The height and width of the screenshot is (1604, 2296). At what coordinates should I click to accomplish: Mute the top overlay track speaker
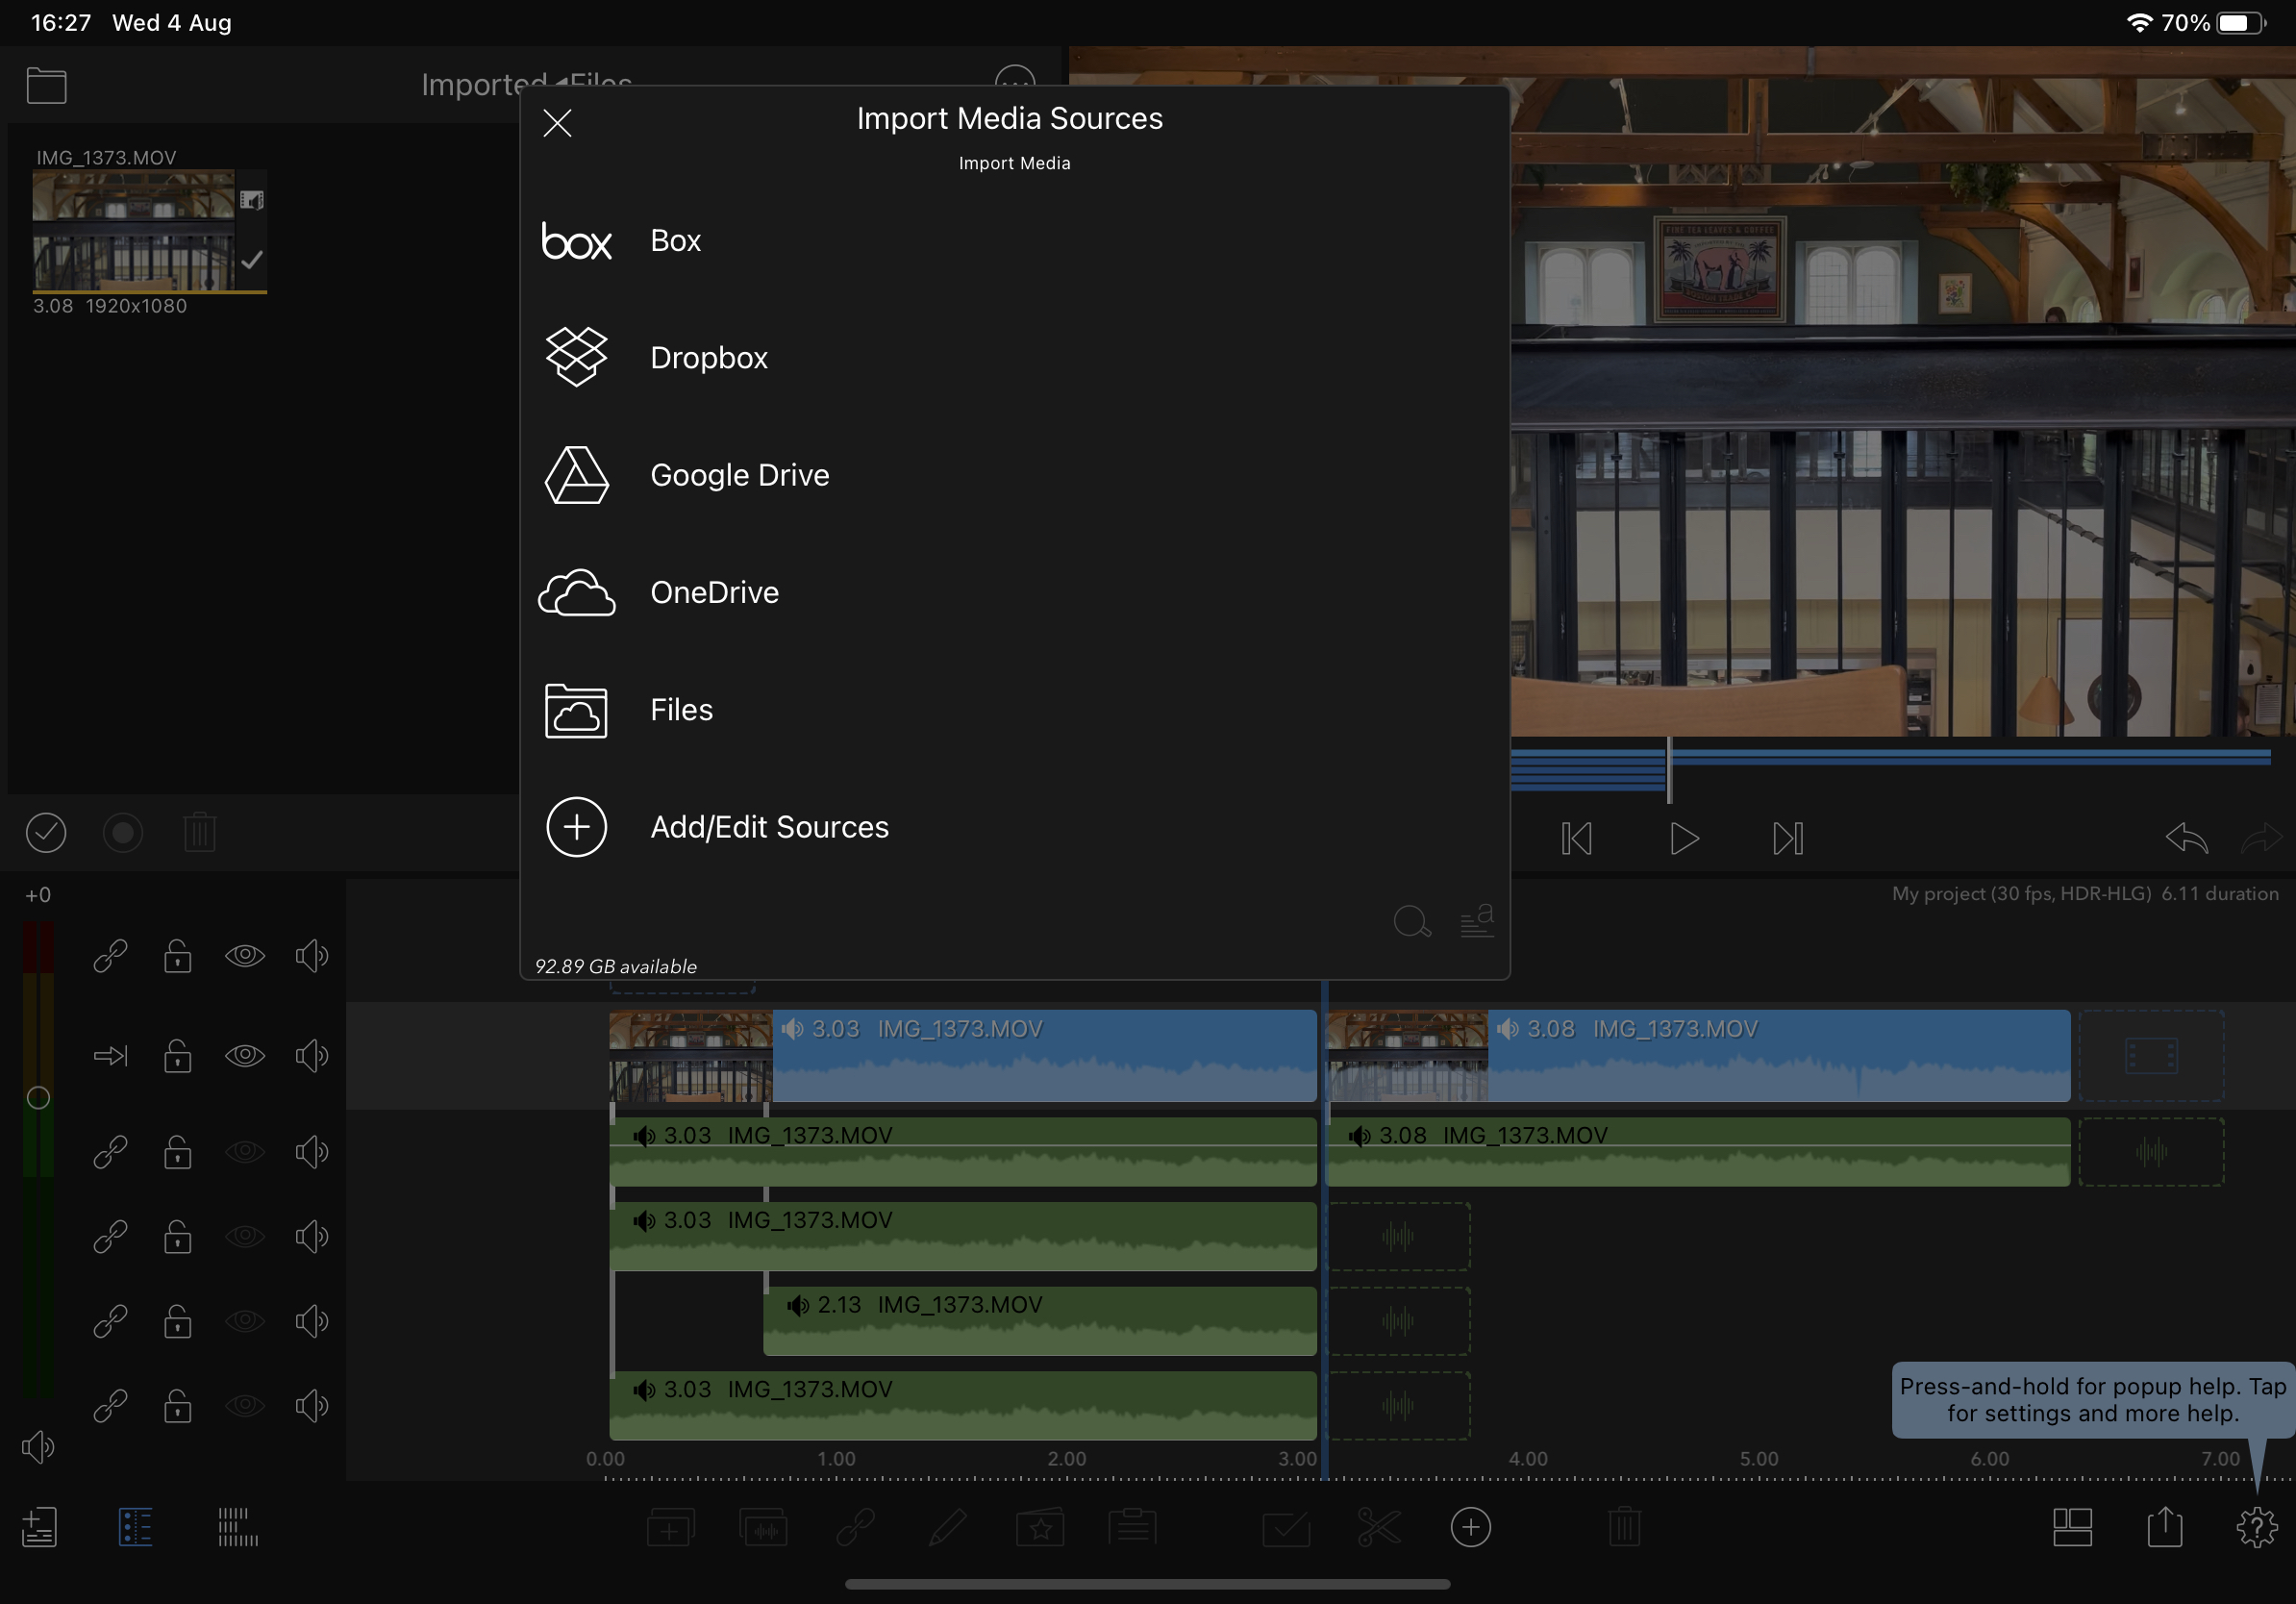pyautogui.click(x=312, y=956)
